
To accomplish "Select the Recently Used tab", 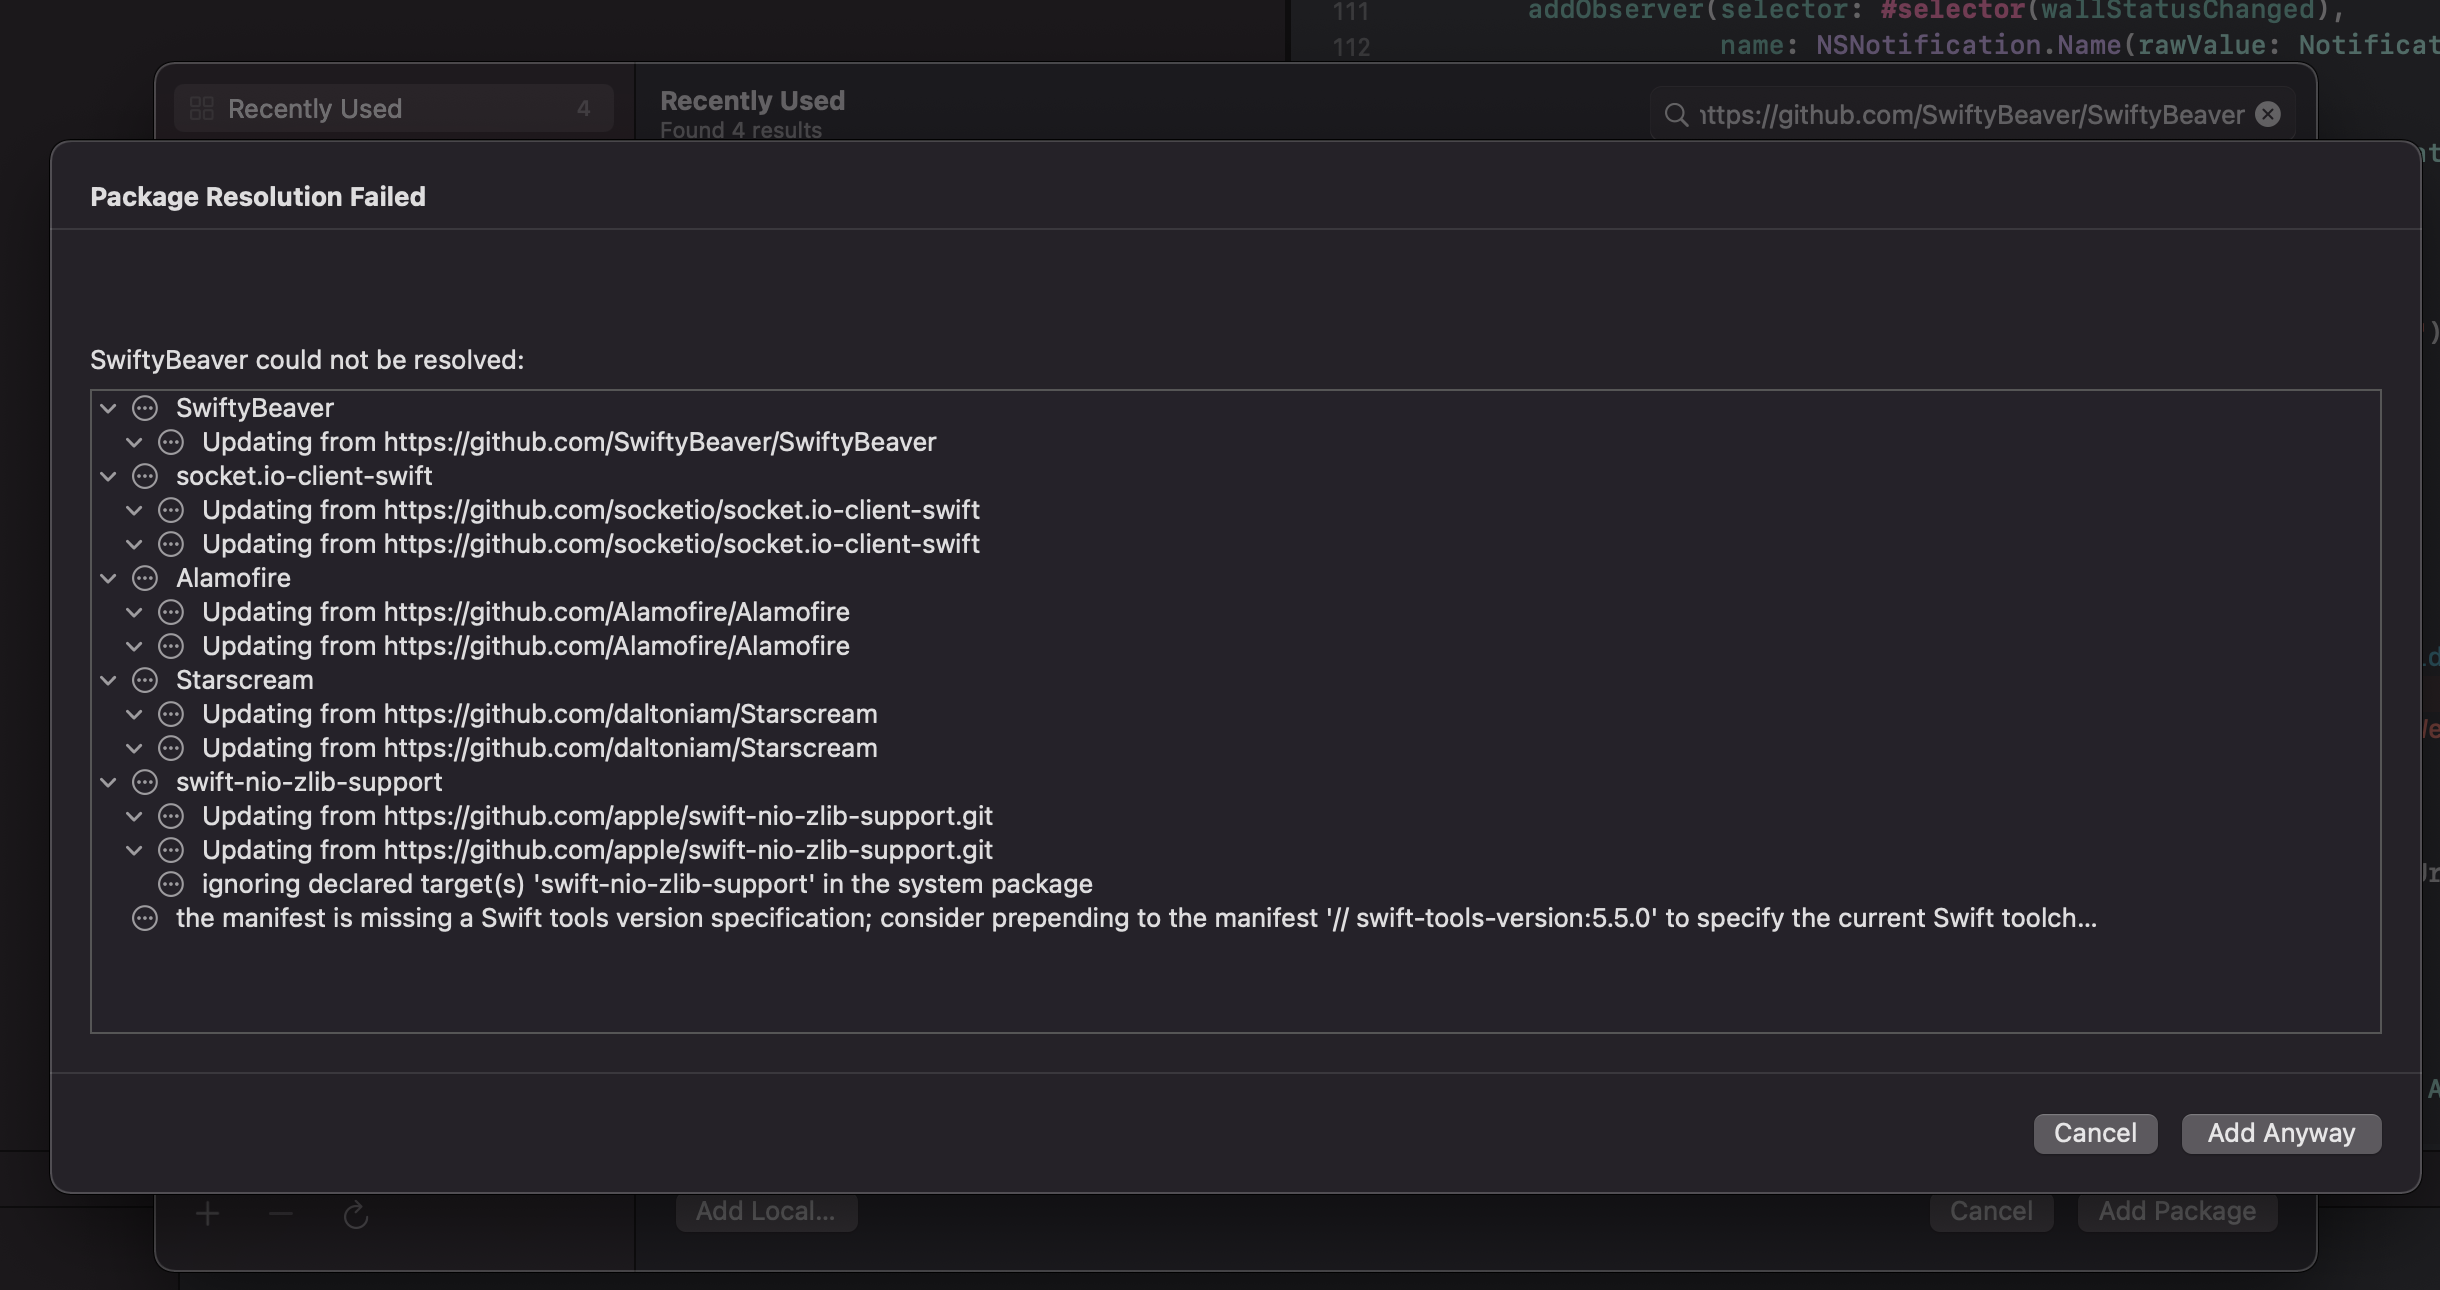I will coord(390,108).
